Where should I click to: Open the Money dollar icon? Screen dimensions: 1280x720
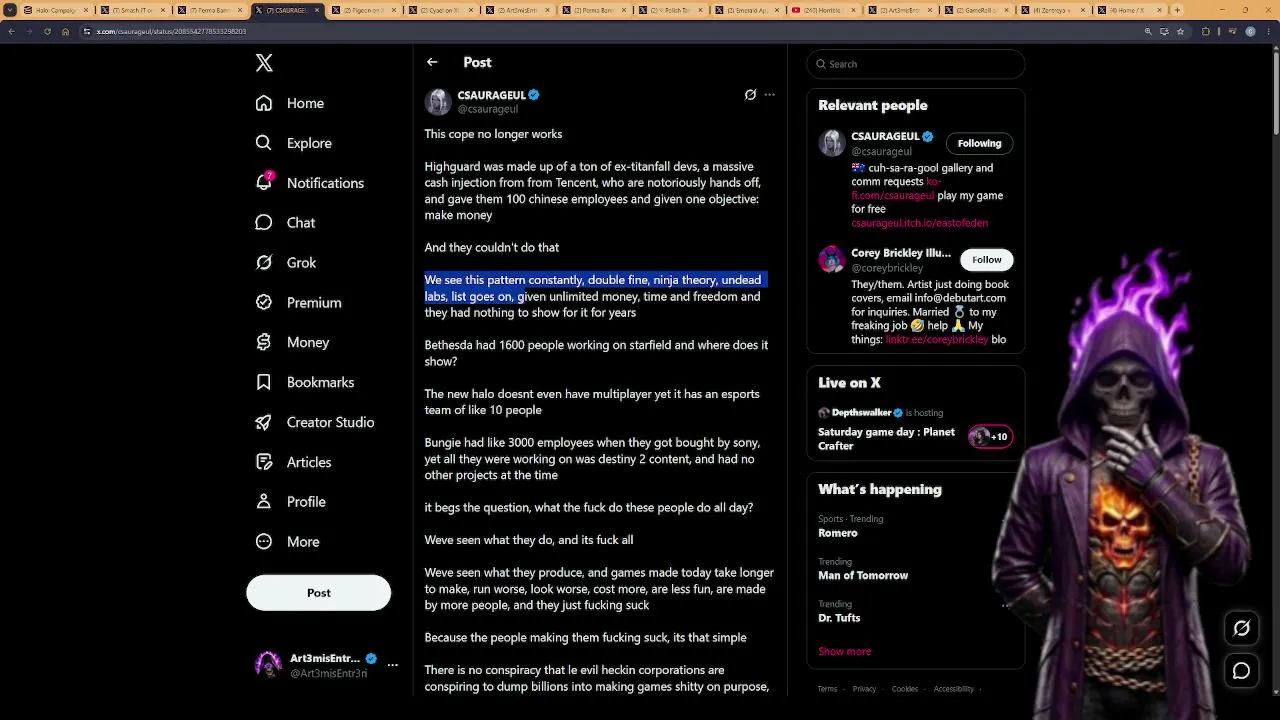[x=264, y=342]
